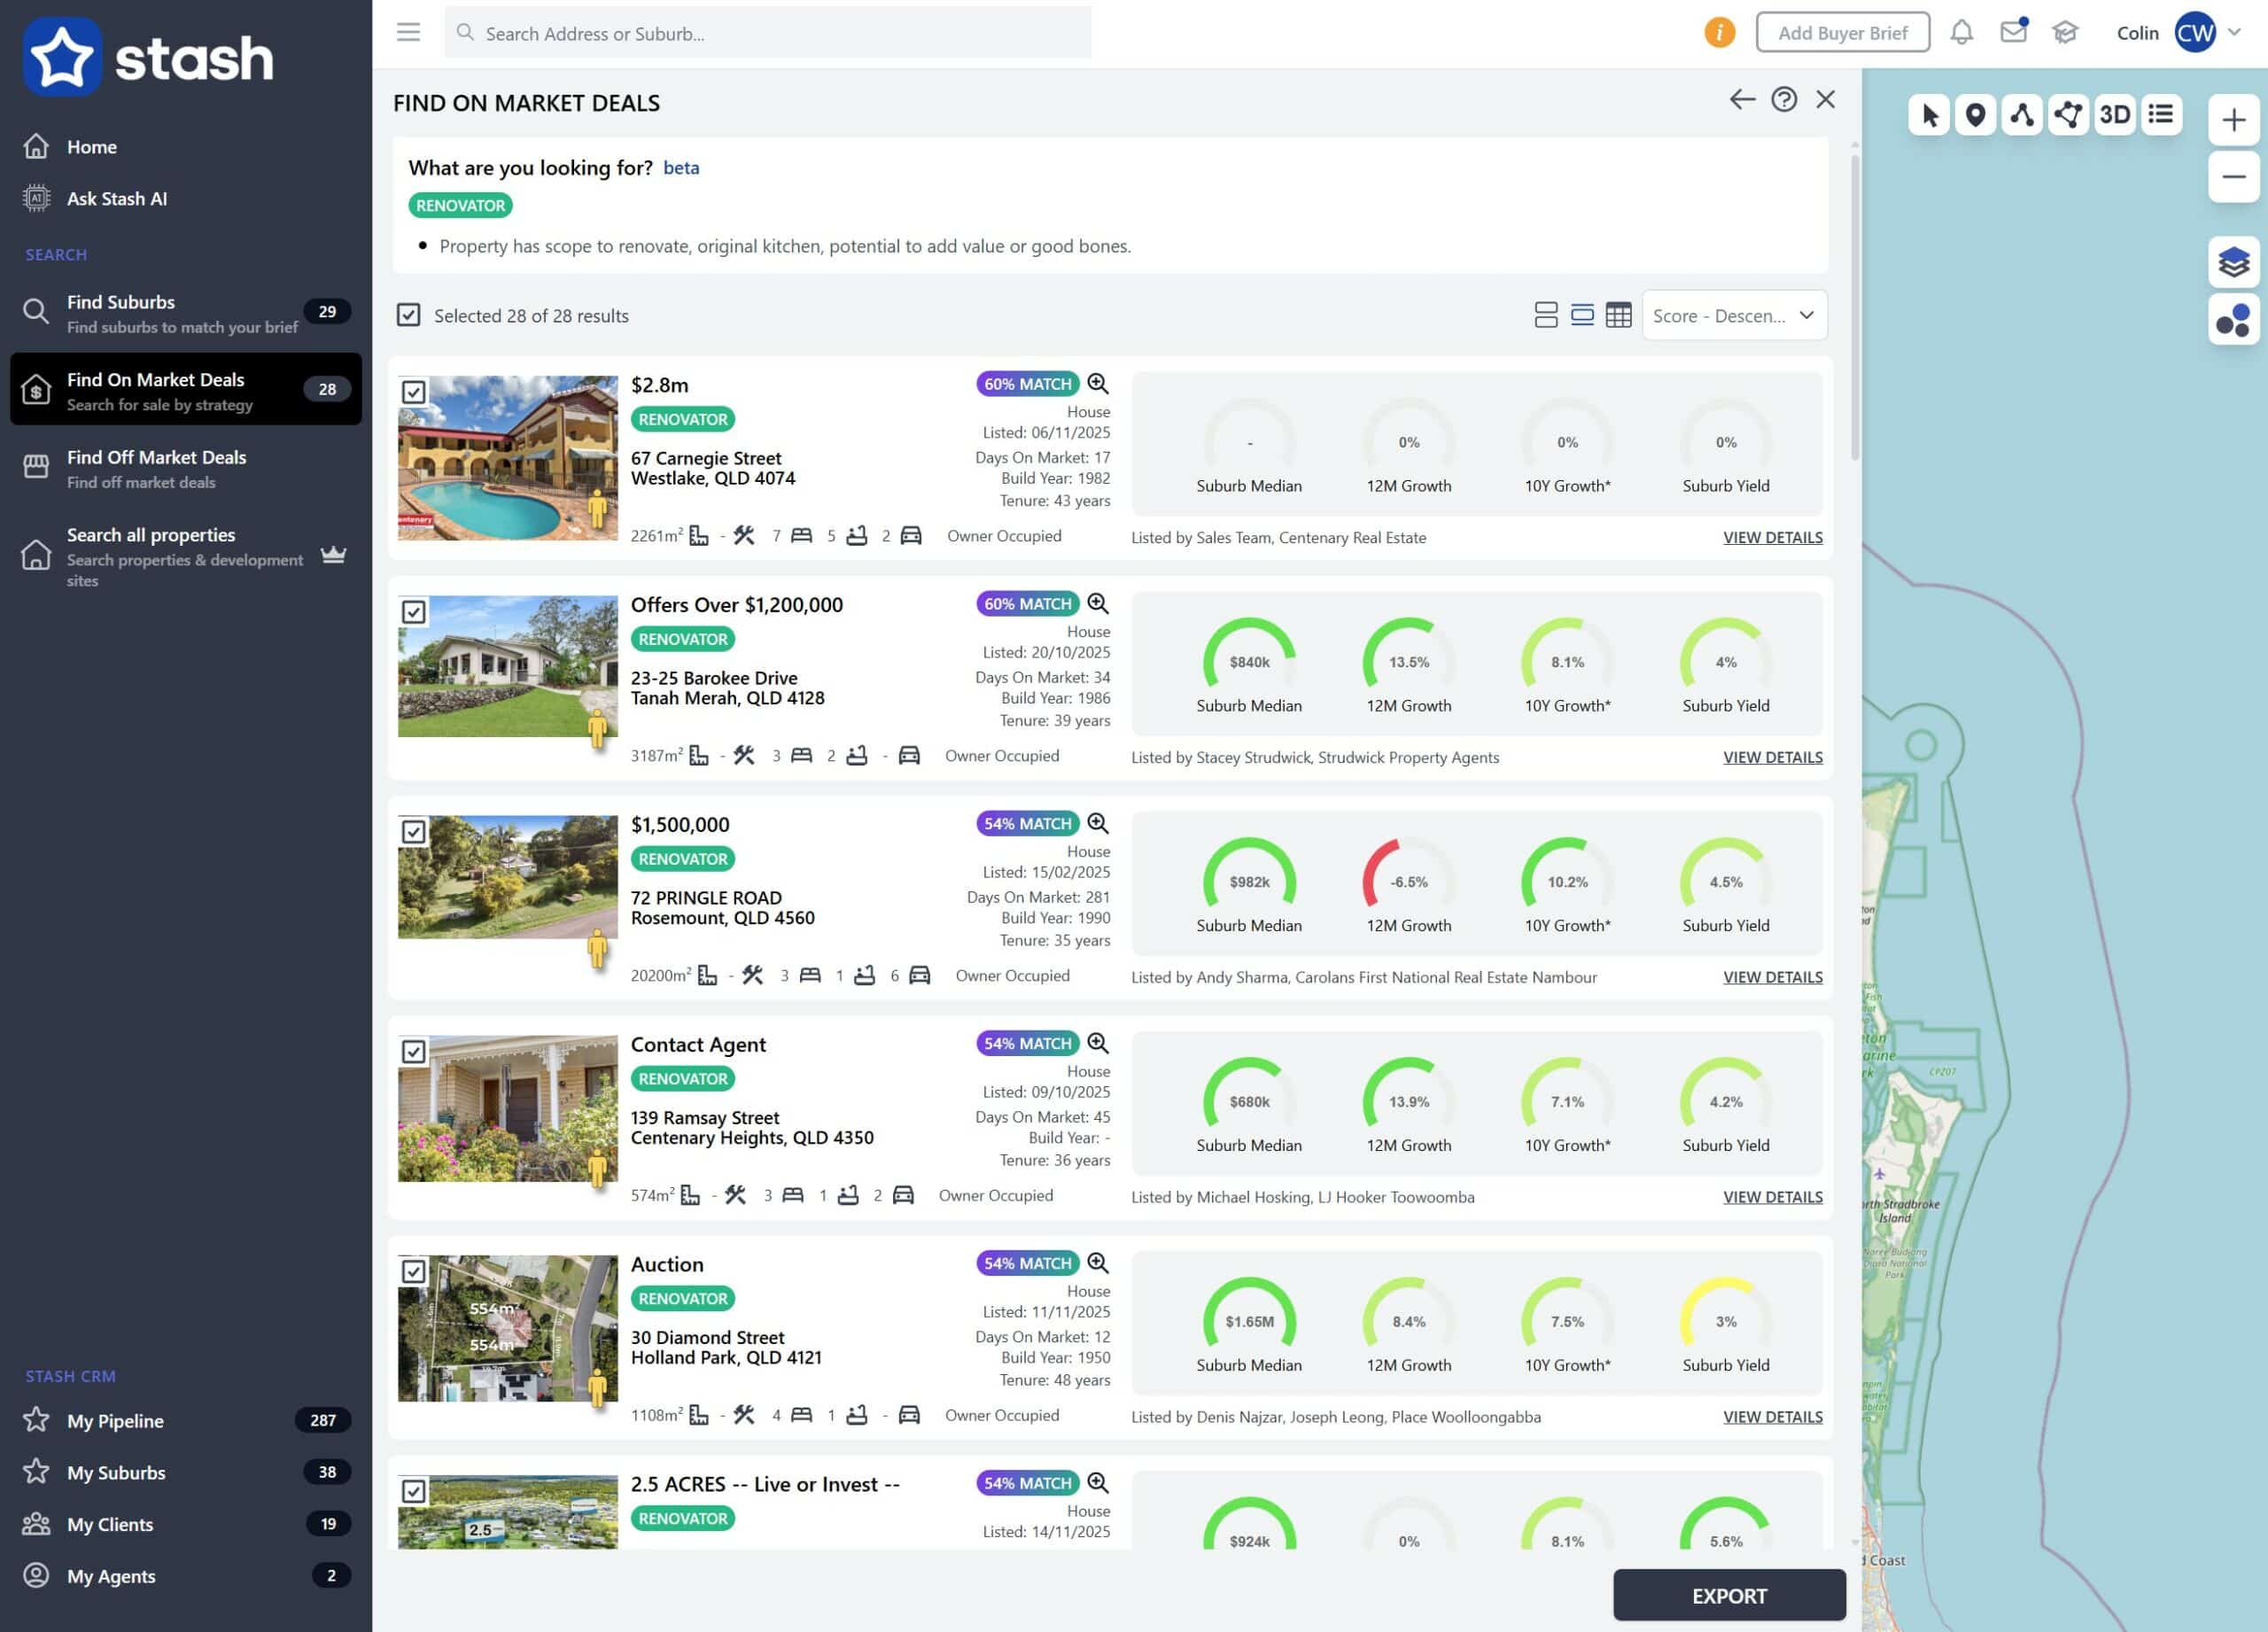The width and height of the screenshot is (2268, 1632).
Task: Toggle the select all results checkbox
Action: tap(408, 316)
